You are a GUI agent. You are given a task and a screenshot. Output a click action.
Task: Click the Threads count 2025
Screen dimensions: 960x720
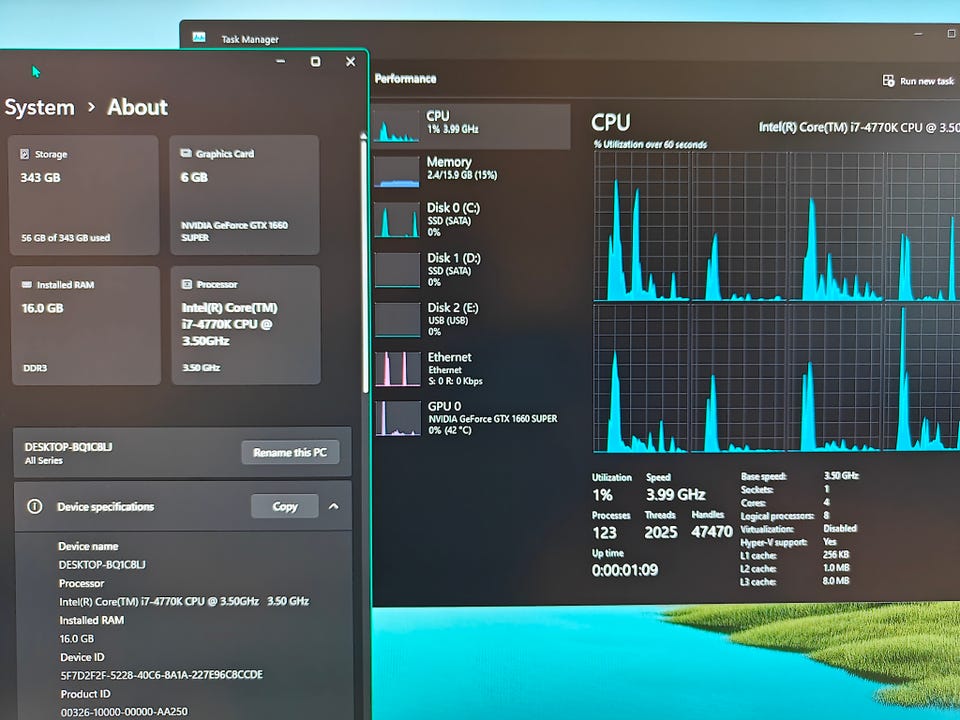(x=661, y=532)
